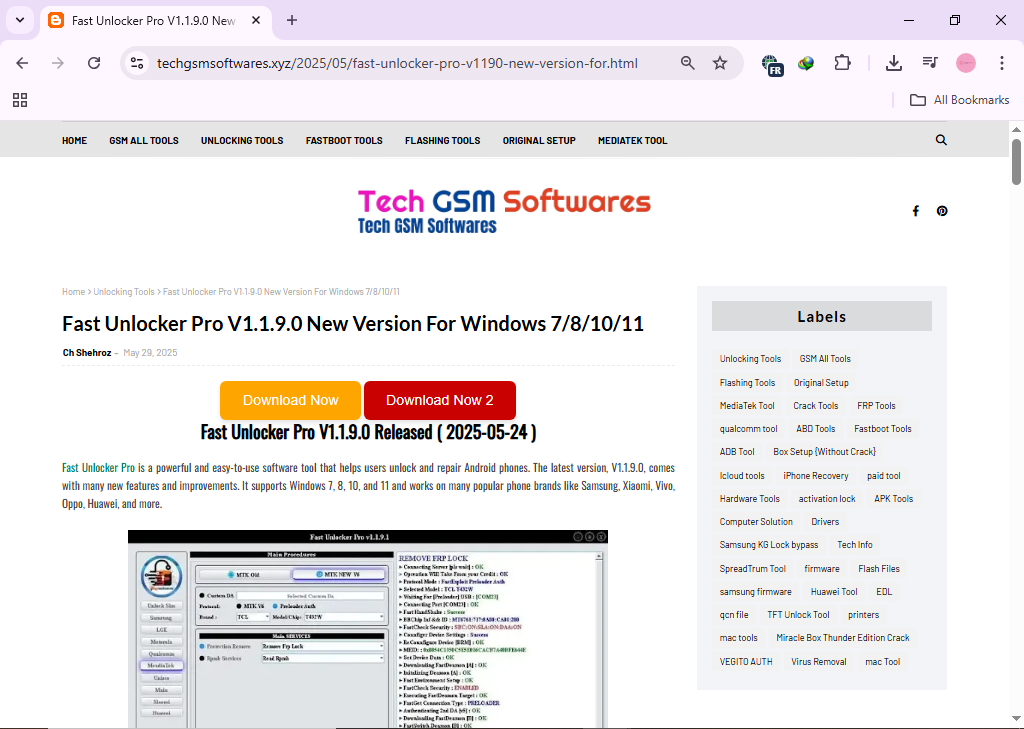Open the Miracle Box Thunder Edition Crack label
1024x729 pixels.
click(x=842, y=638)
